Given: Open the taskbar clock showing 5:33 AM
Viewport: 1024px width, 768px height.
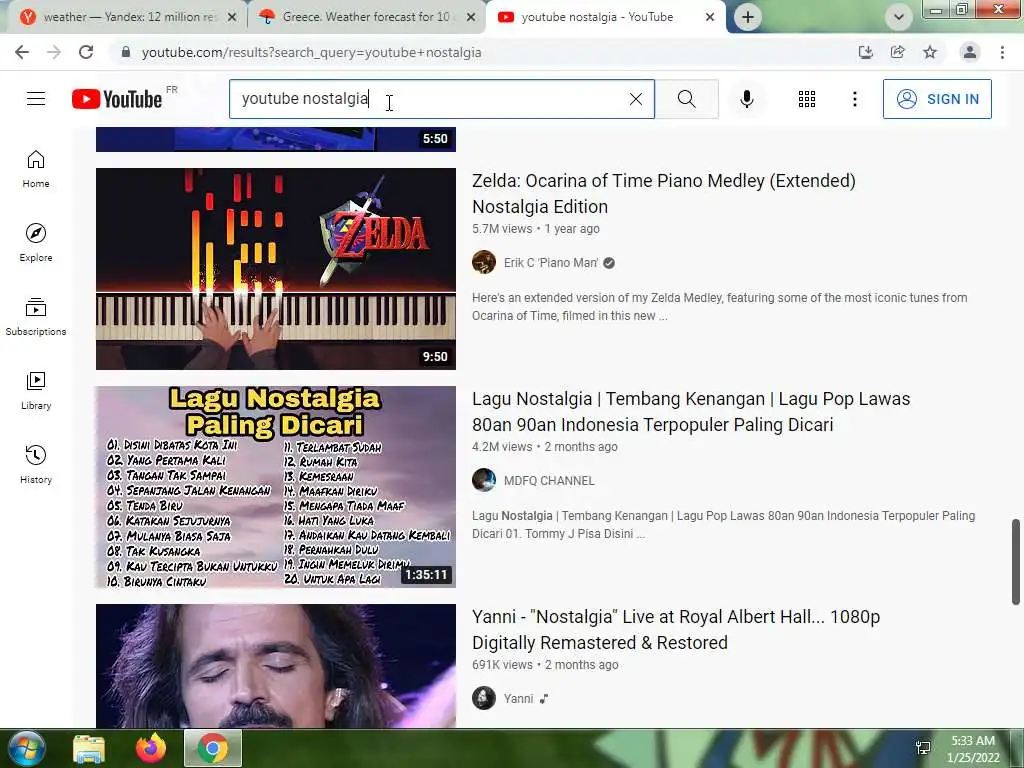Looking at the screenshot, I should pyautogui.click(x=973, y=749).
